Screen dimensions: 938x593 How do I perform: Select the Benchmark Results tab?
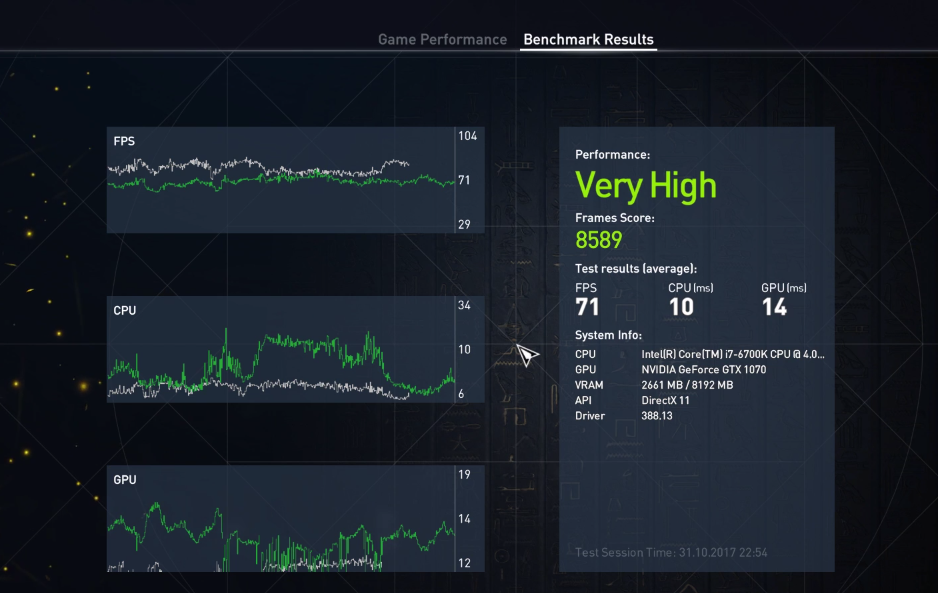pos(588,39)
